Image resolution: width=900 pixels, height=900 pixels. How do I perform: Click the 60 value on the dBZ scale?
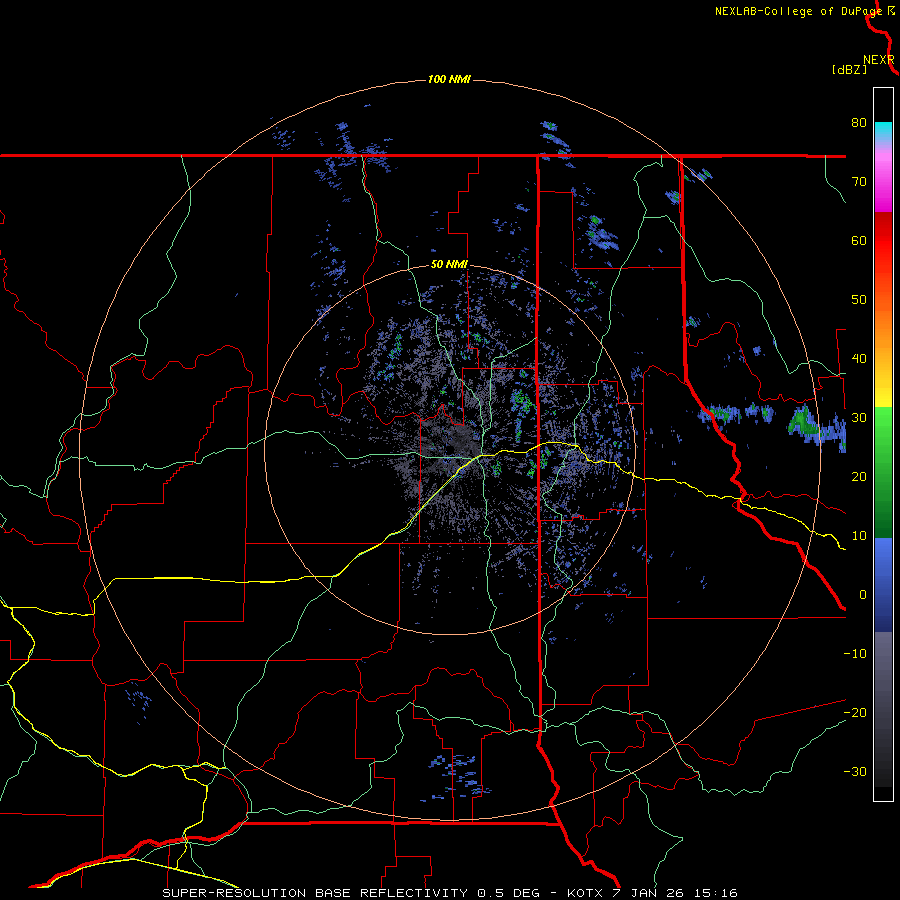(x=859, y=240)
